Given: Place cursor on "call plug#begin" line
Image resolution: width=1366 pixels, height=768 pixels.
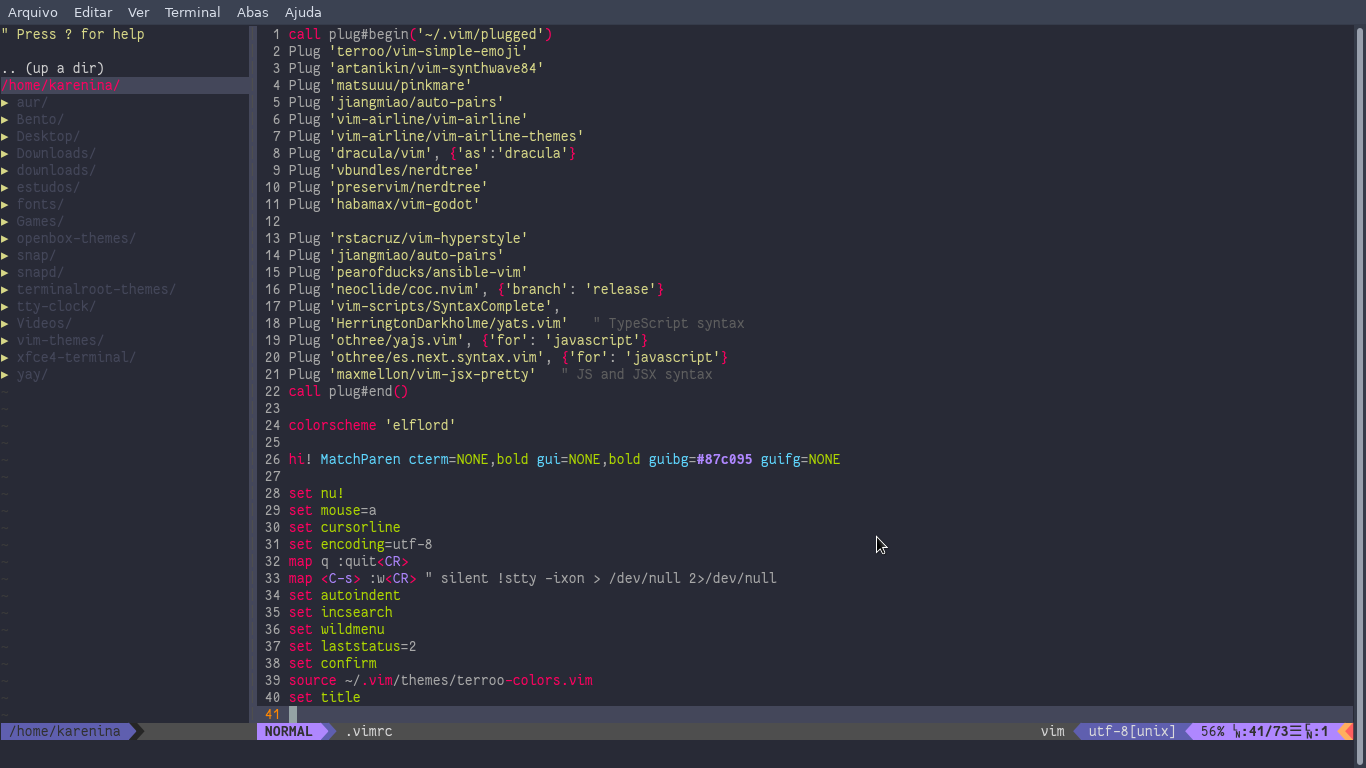Looking at the screenshot, I should click(x=420, y=34).
